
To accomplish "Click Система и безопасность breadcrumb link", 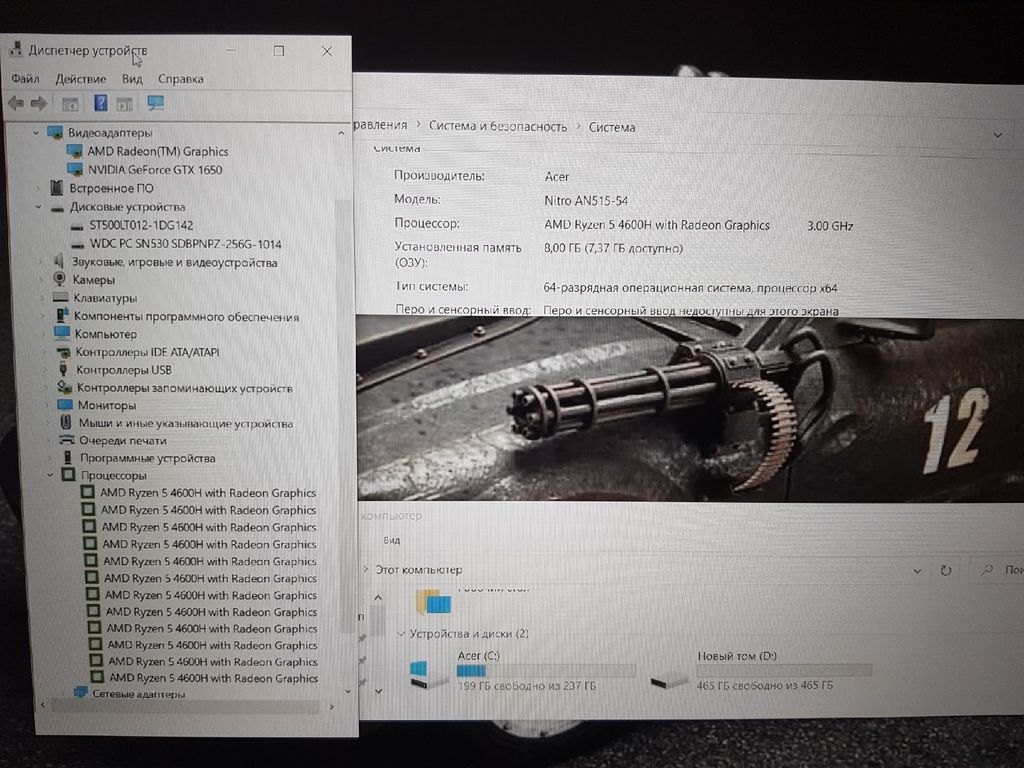I will coord(497,127).
